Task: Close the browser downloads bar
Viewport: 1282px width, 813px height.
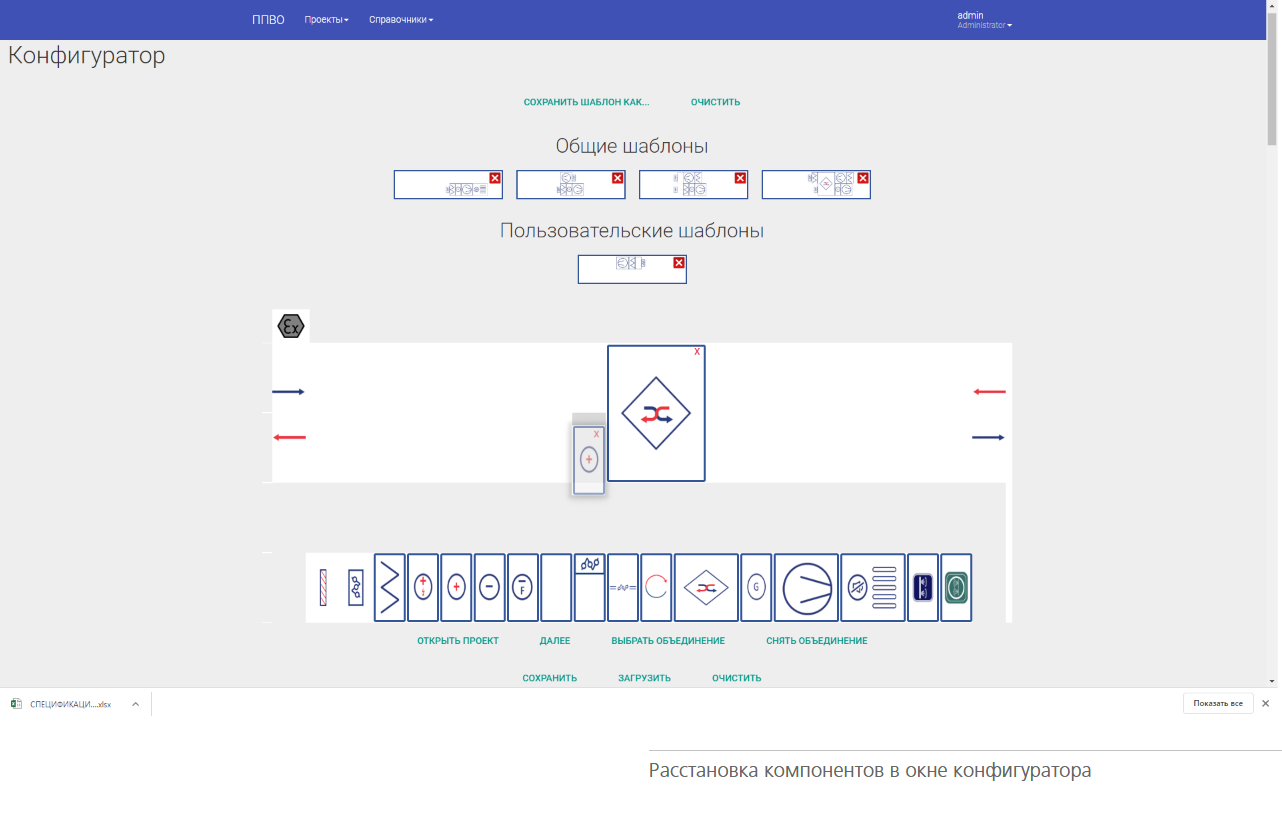Action: pos(1266,703)
